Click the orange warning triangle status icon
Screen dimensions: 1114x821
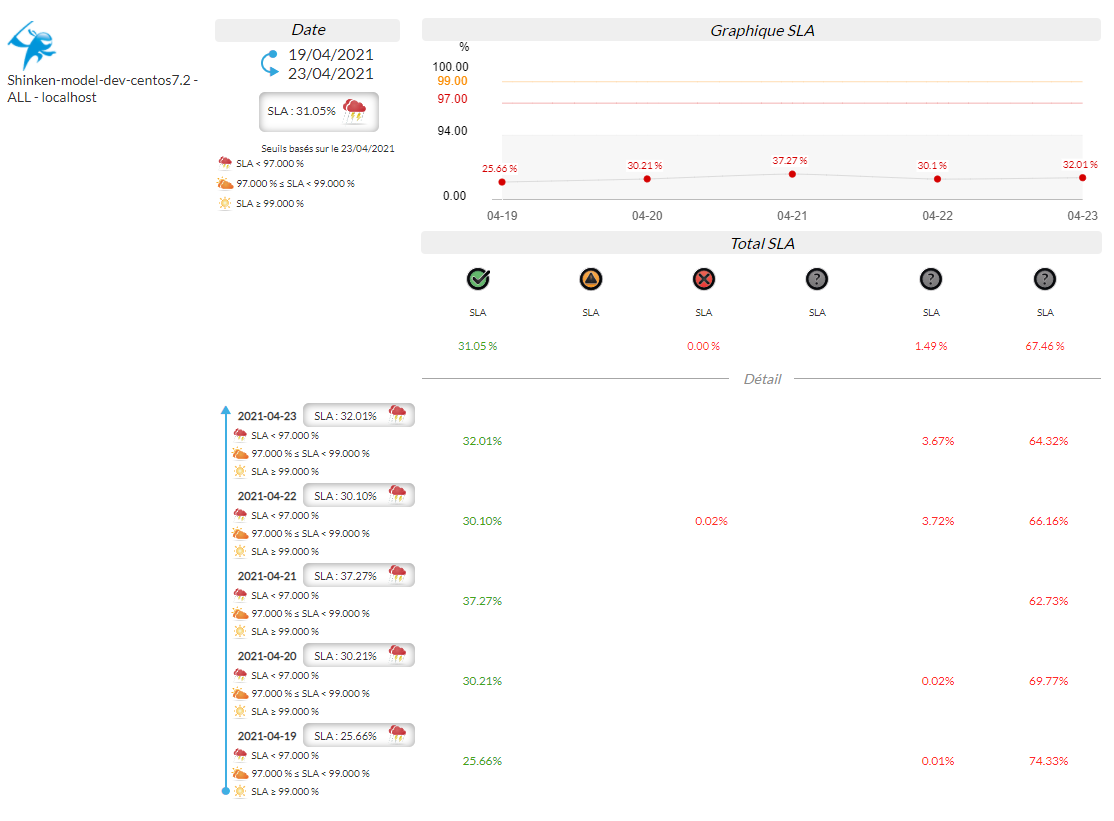tap(591, 280)
